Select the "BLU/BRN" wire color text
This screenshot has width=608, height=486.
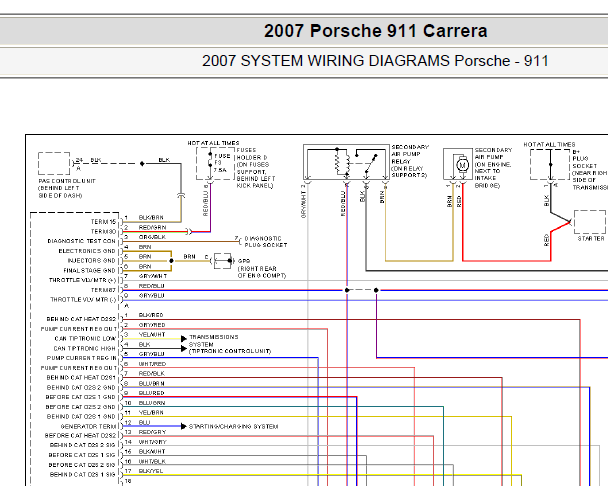tap(152, 384)
